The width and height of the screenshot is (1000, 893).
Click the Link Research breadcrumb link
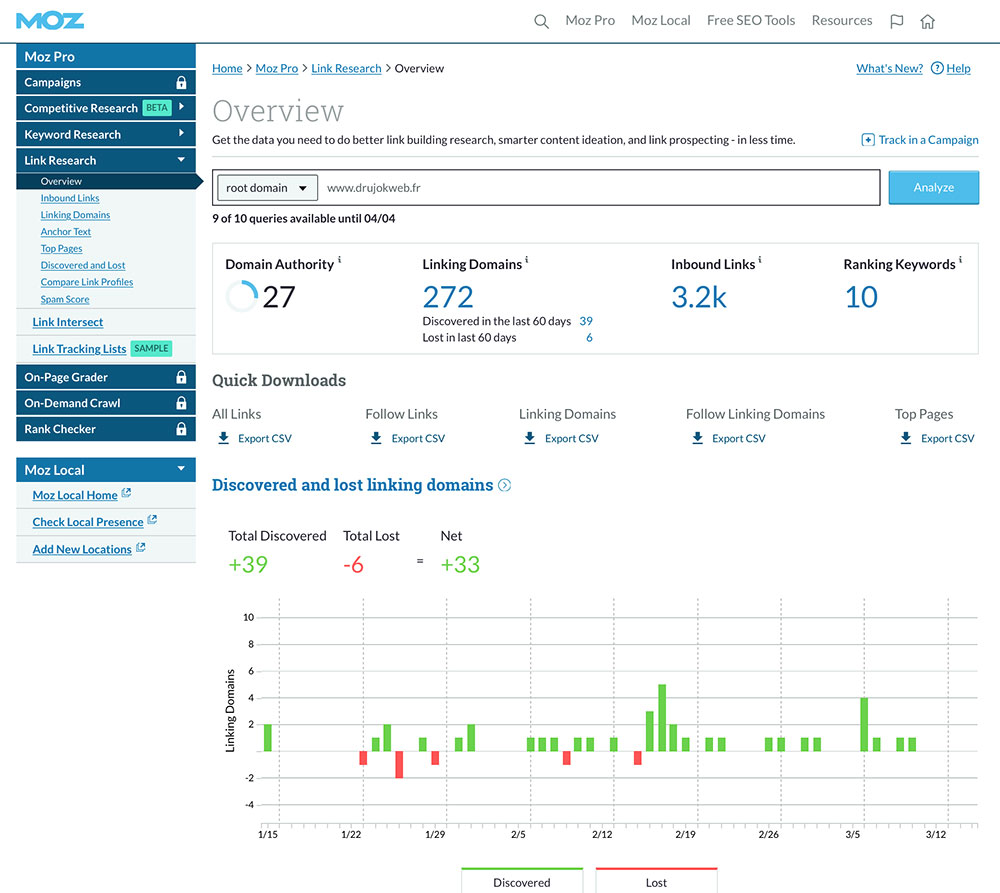pos(346,68)
